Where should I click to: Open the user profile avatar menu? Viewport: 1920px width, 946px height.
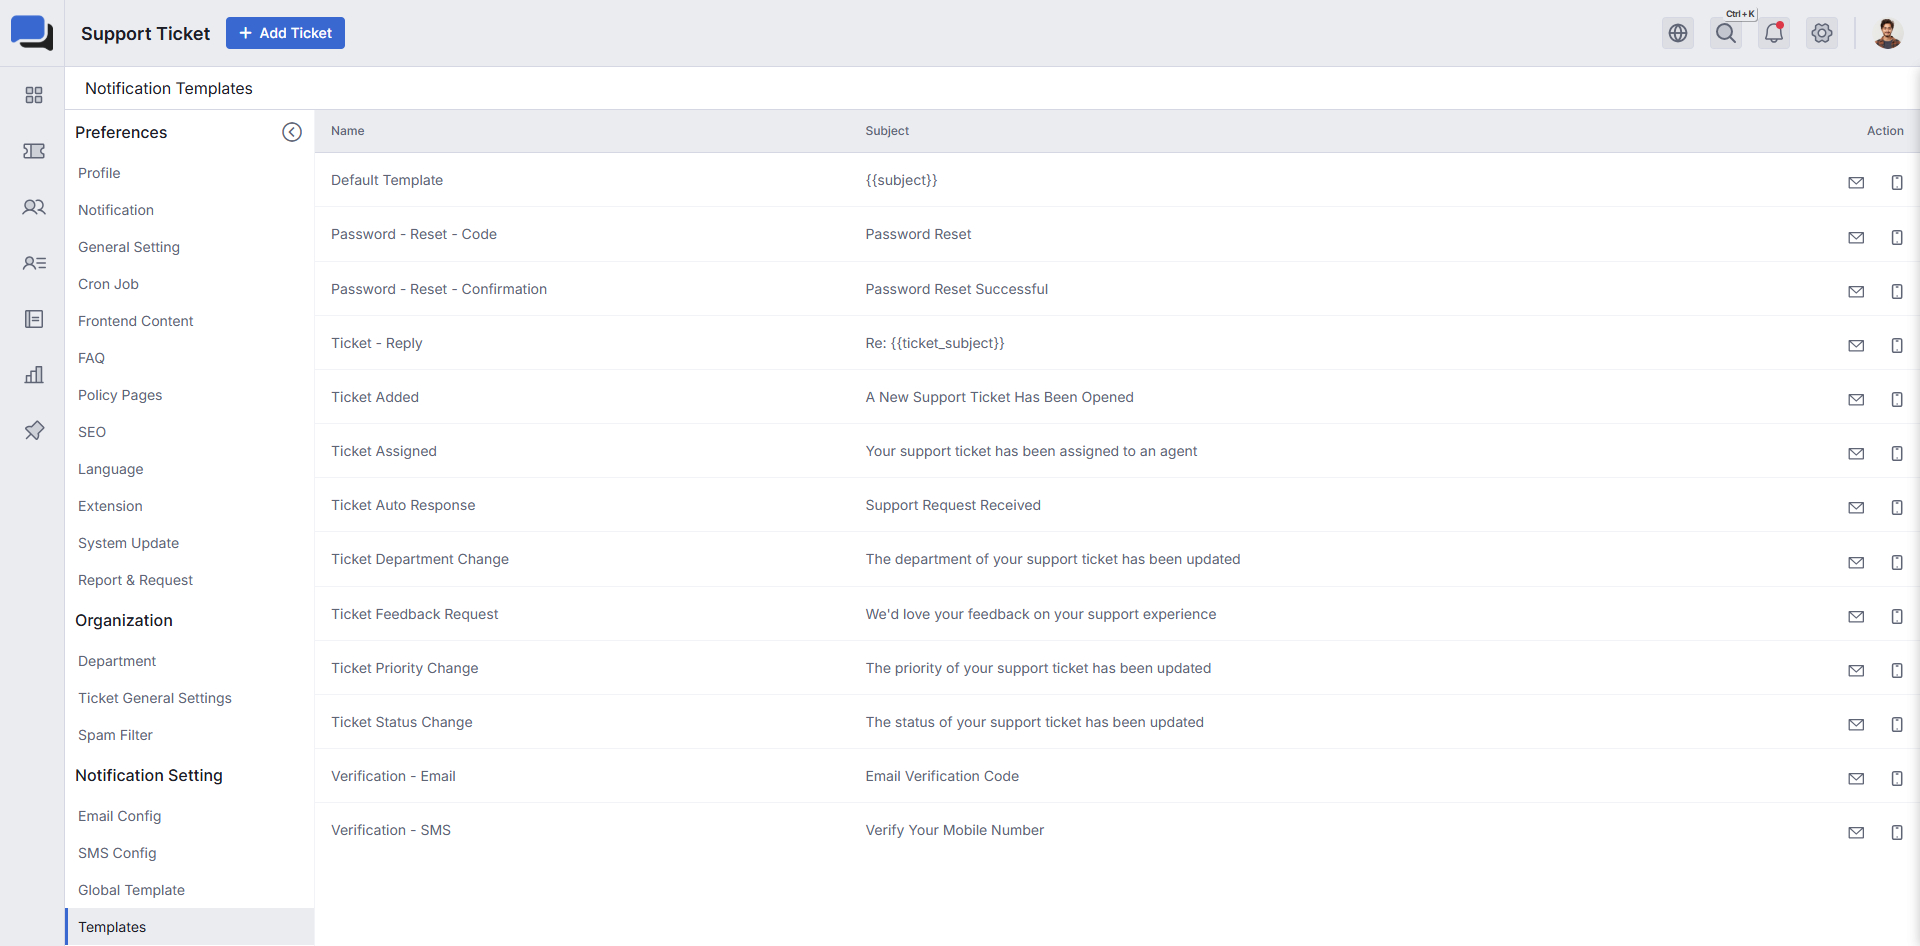pos(1887,33)
